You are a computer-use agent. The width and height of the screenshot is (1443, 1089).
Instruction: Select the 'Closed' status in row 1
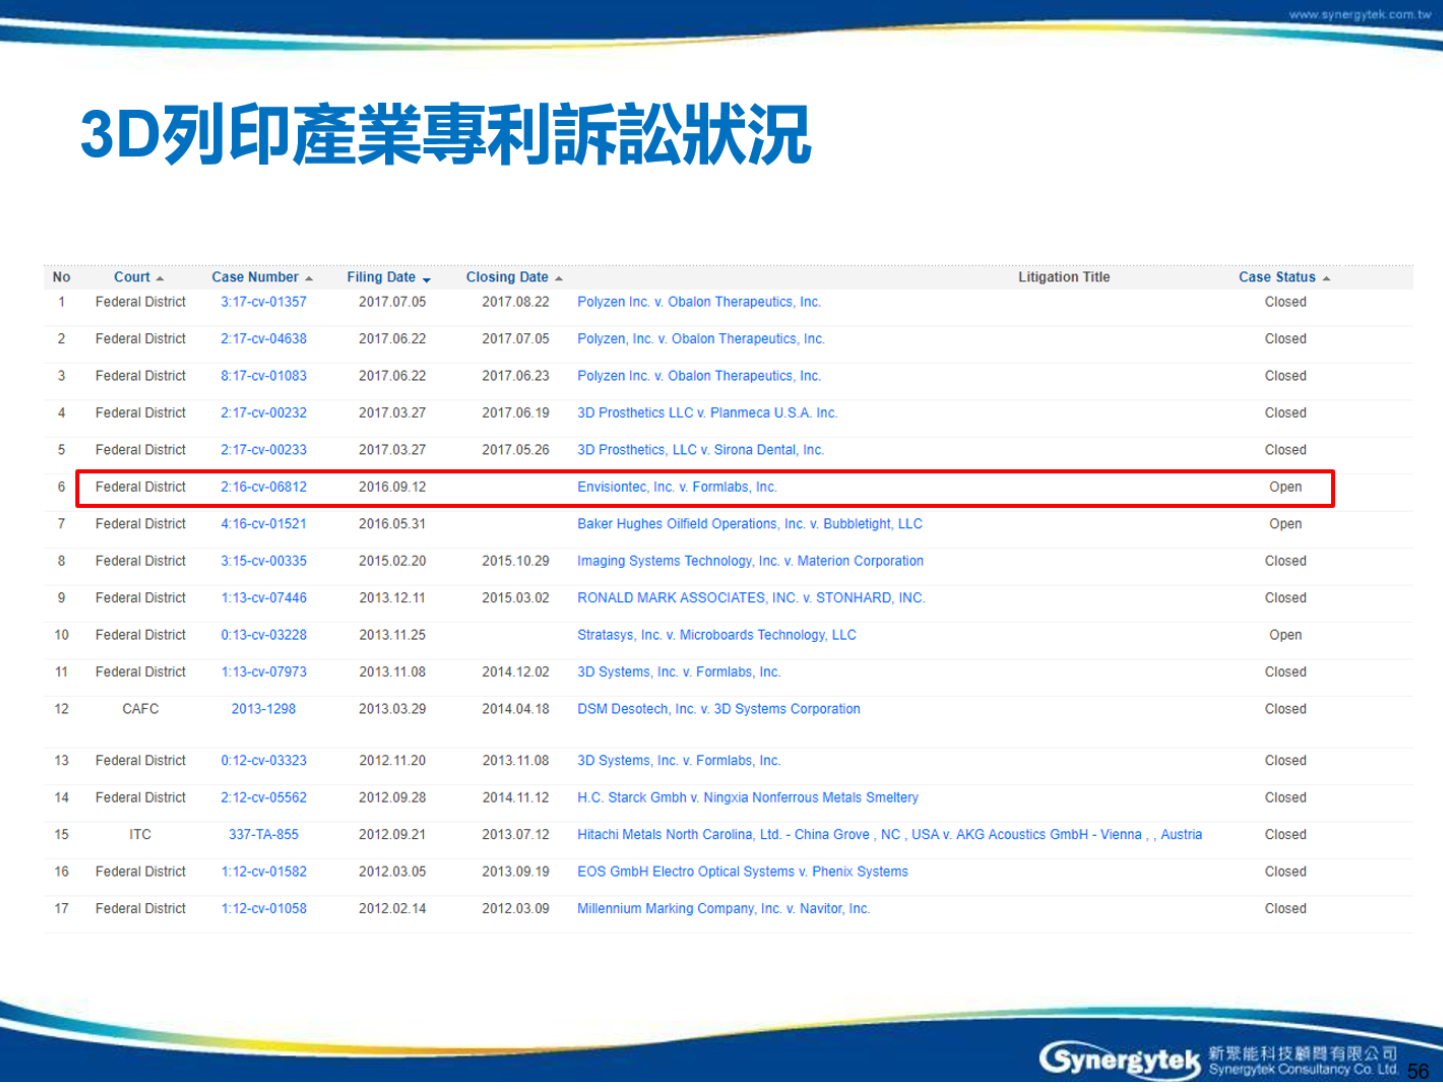[x=1286, y=302]
